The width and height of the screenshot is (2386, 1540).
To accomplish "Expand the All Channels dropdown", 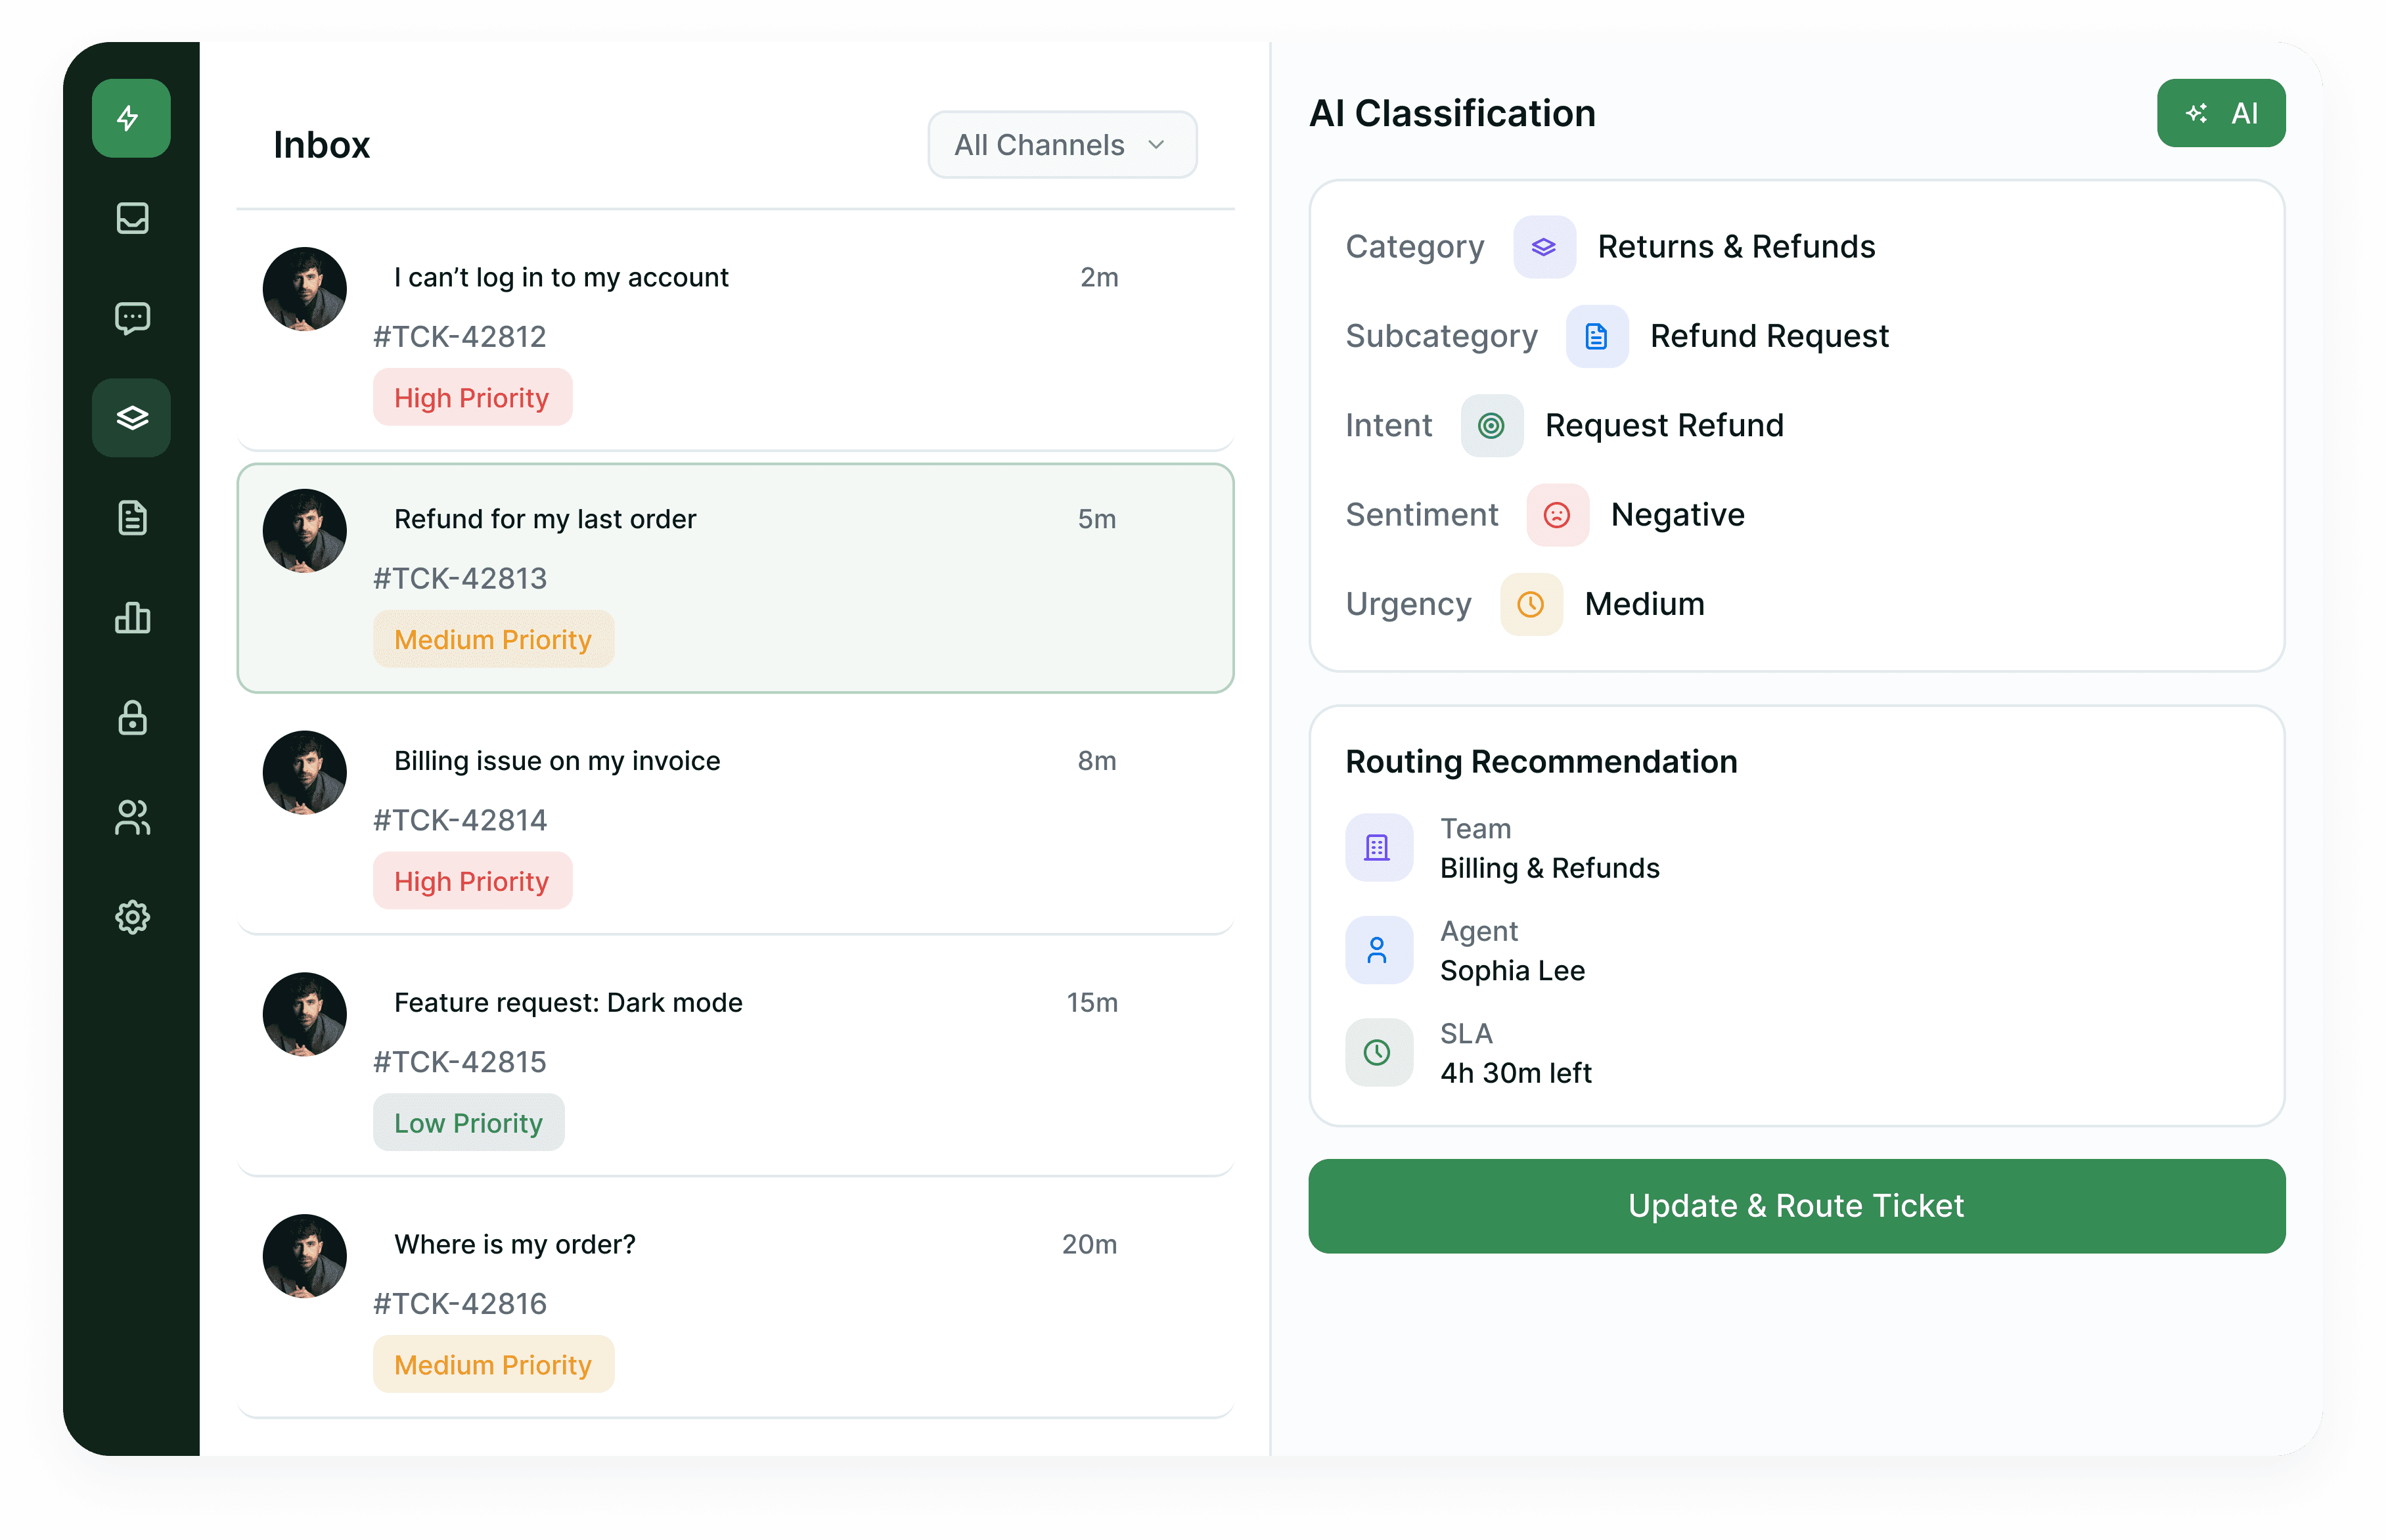I will click(x=1062, y=145).
